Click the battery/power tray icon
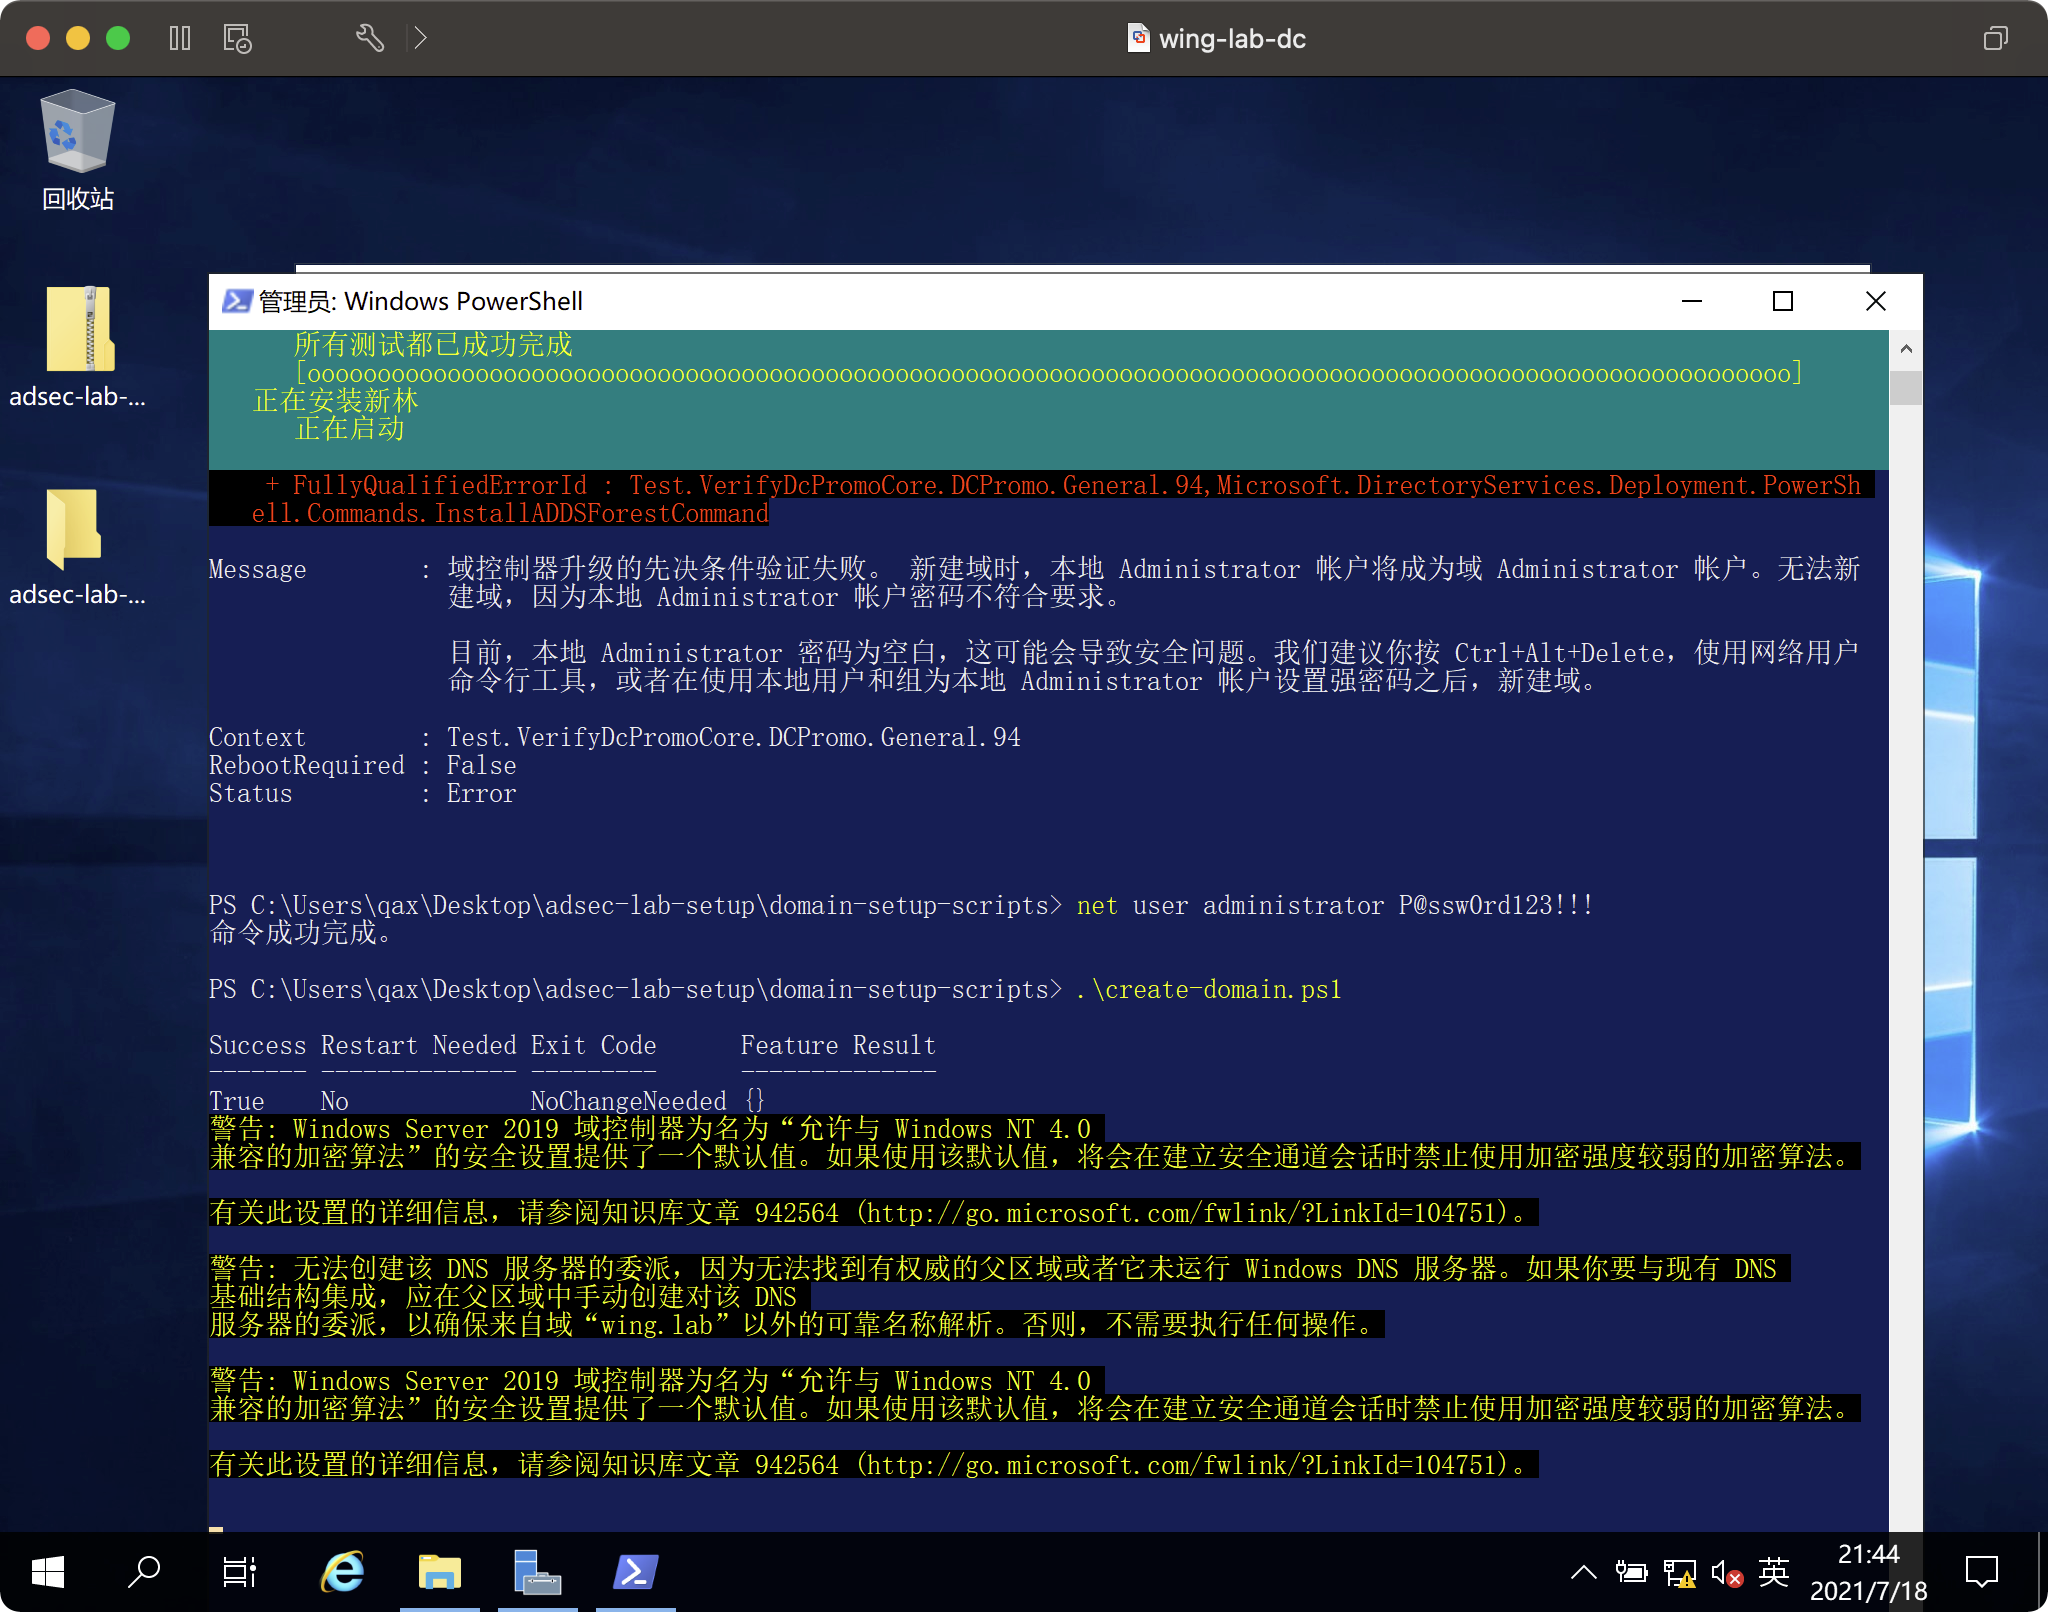The height and width of the screenshot is (1612, 2048). (x=1631, y=1572)
